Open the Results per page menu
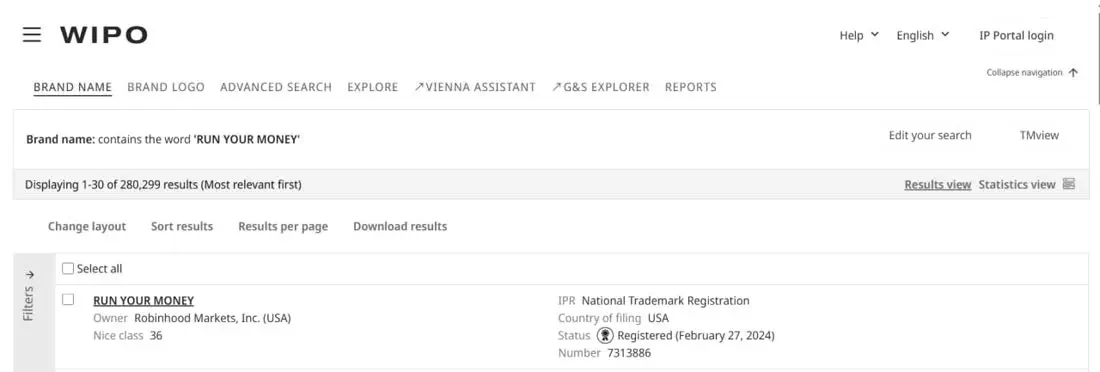This screenshot has height=372, width=1100. pyautogui.click(x=283, y=226)
